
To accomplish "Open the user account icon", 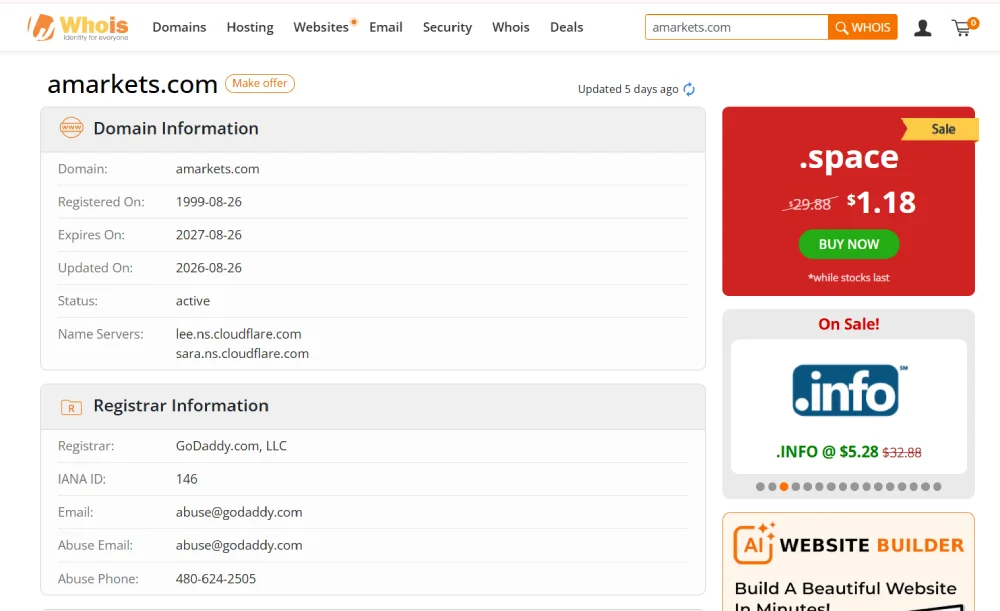I will pyautogui.click(x=922, y=27).
